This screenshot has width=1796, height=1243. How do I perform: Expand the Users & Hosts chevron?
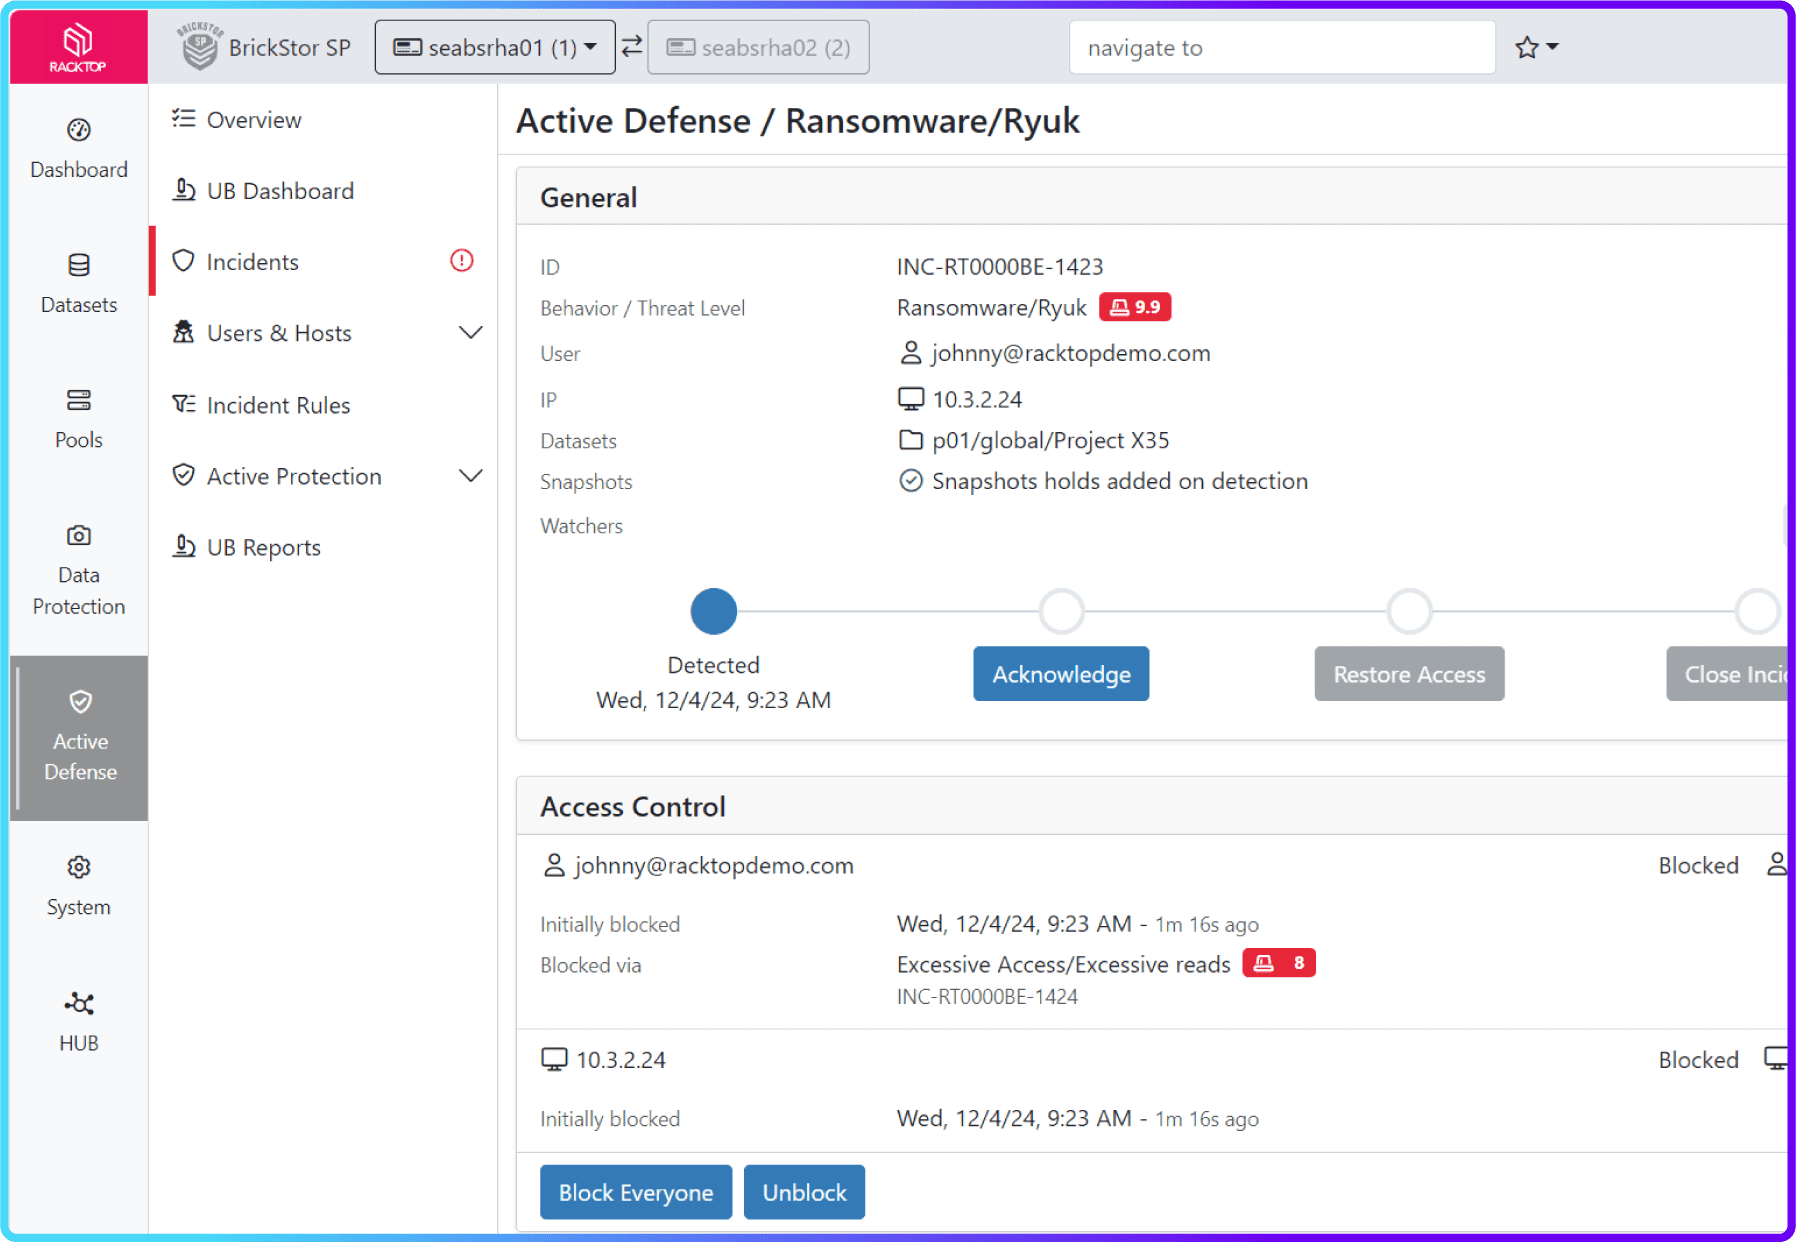point(470,332)
